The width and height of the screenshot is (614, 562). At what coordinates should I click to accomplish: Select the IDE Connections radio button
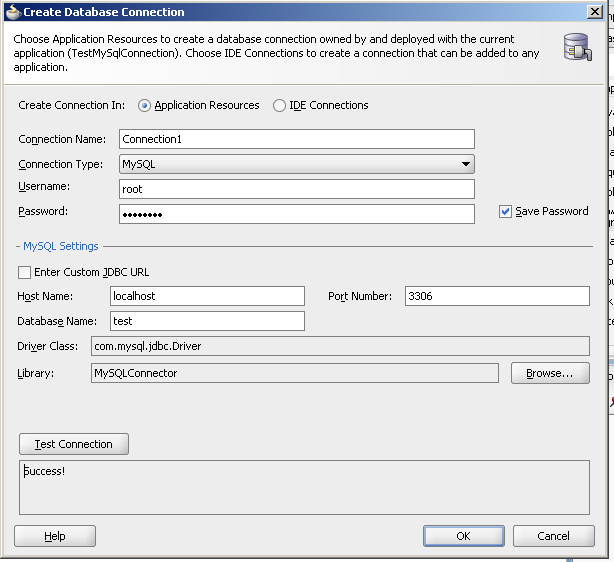[x=279, y=106]
